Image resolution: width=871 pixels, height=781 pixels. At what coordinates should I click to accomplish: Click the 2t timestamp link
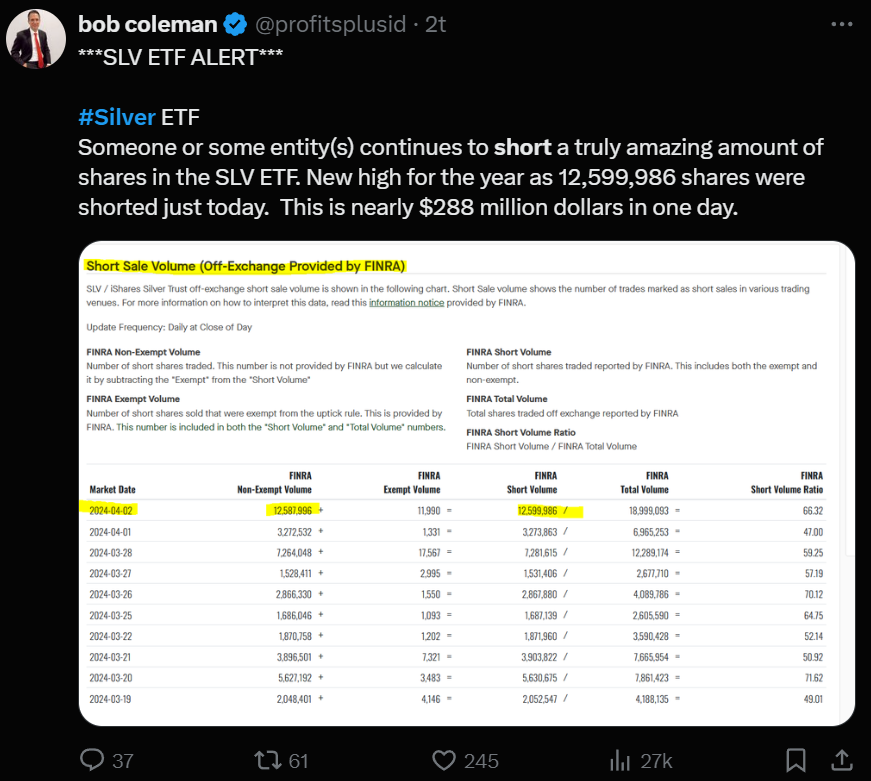[x=436, y=24]
